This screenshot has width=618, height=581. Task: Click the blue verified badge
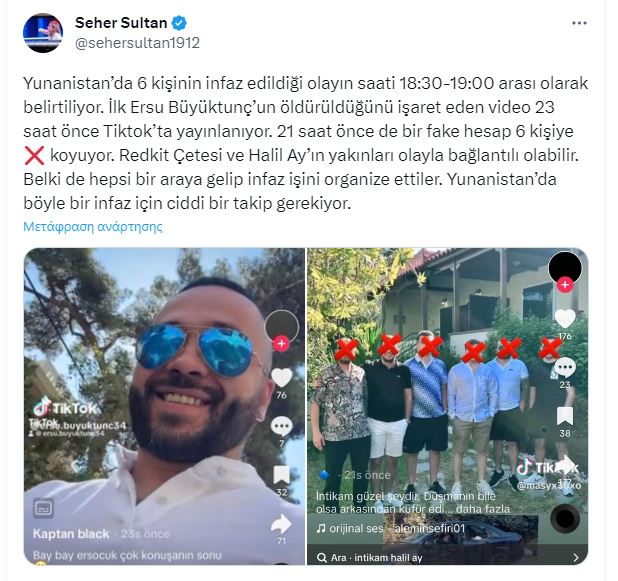click(x=179, y=23)
